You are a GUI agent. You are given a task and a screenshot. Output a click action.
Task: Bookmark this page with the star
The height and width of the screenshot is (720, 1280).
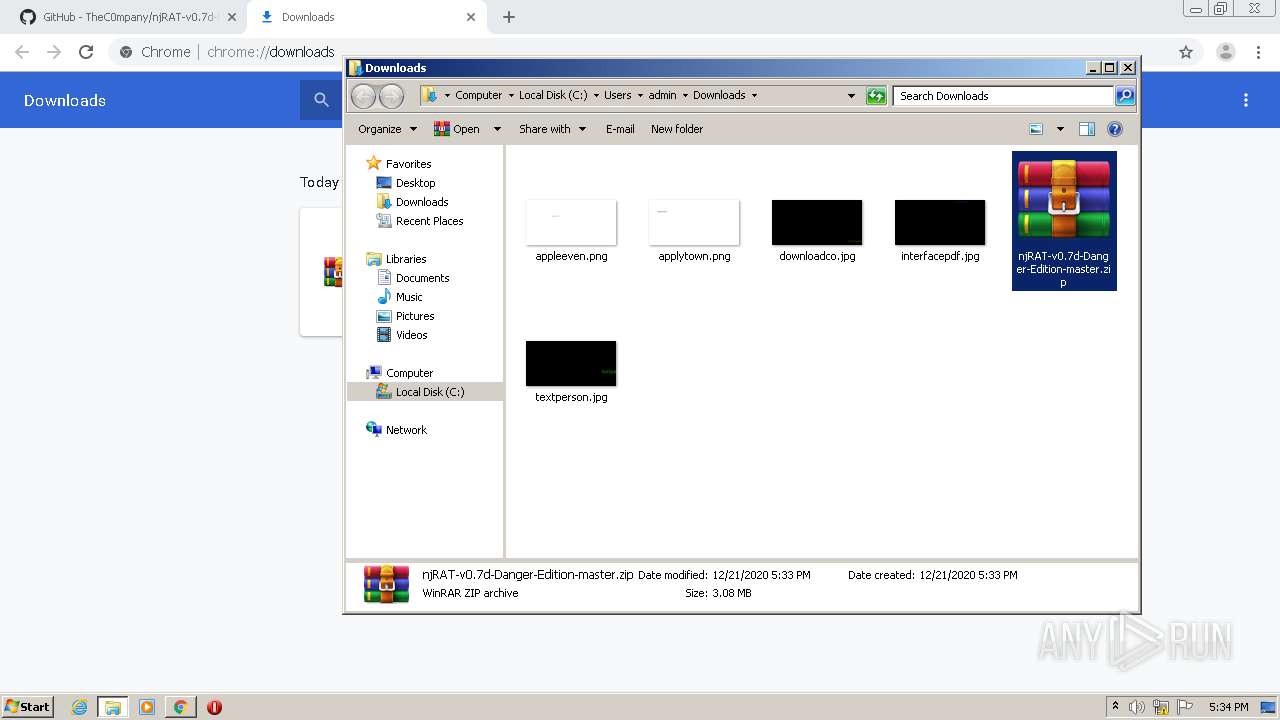tap(1186, 52)
